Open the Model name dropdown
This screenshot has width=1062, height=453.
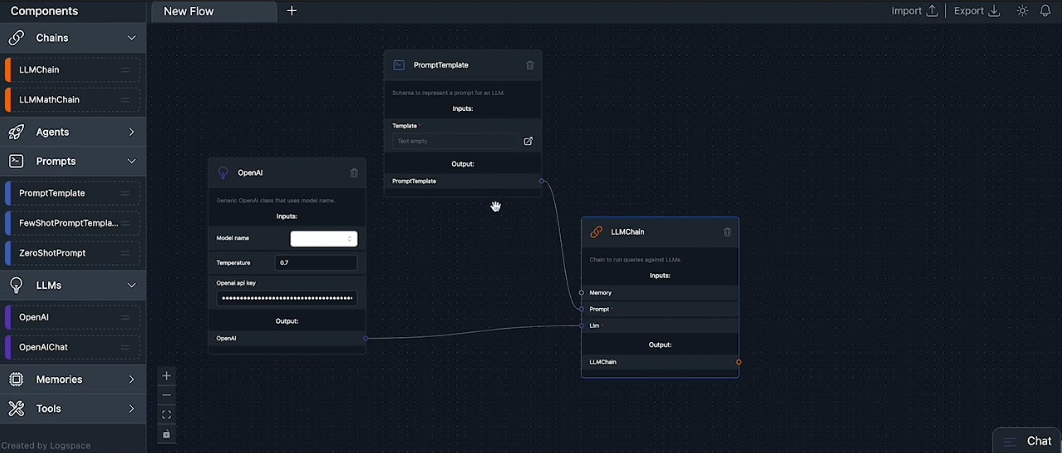(x=324, y=238)
